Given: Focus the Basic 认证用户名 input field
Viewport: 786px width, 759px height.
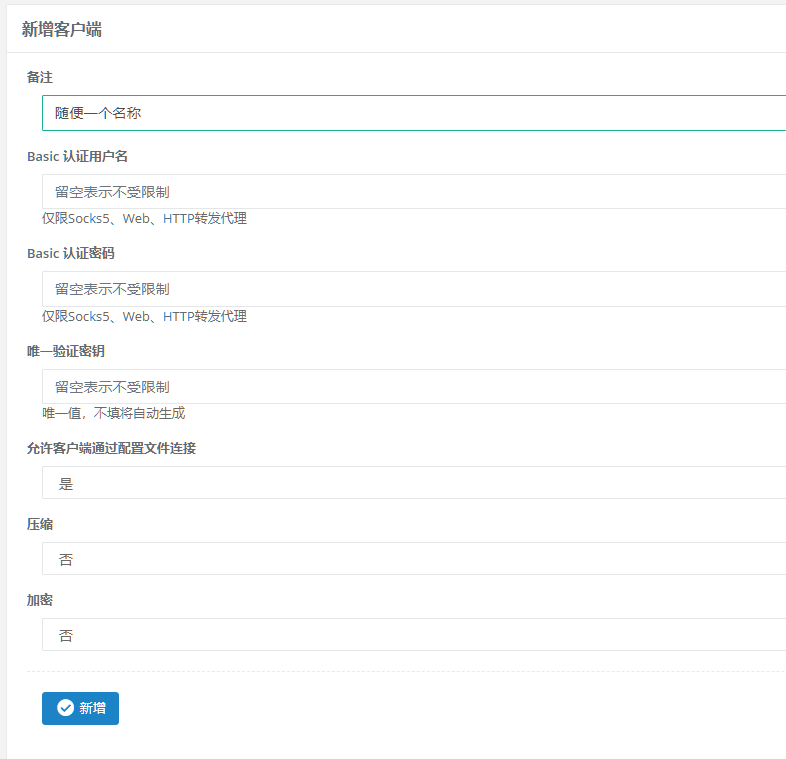Looking at the screenshot, I should click(414, 192).
